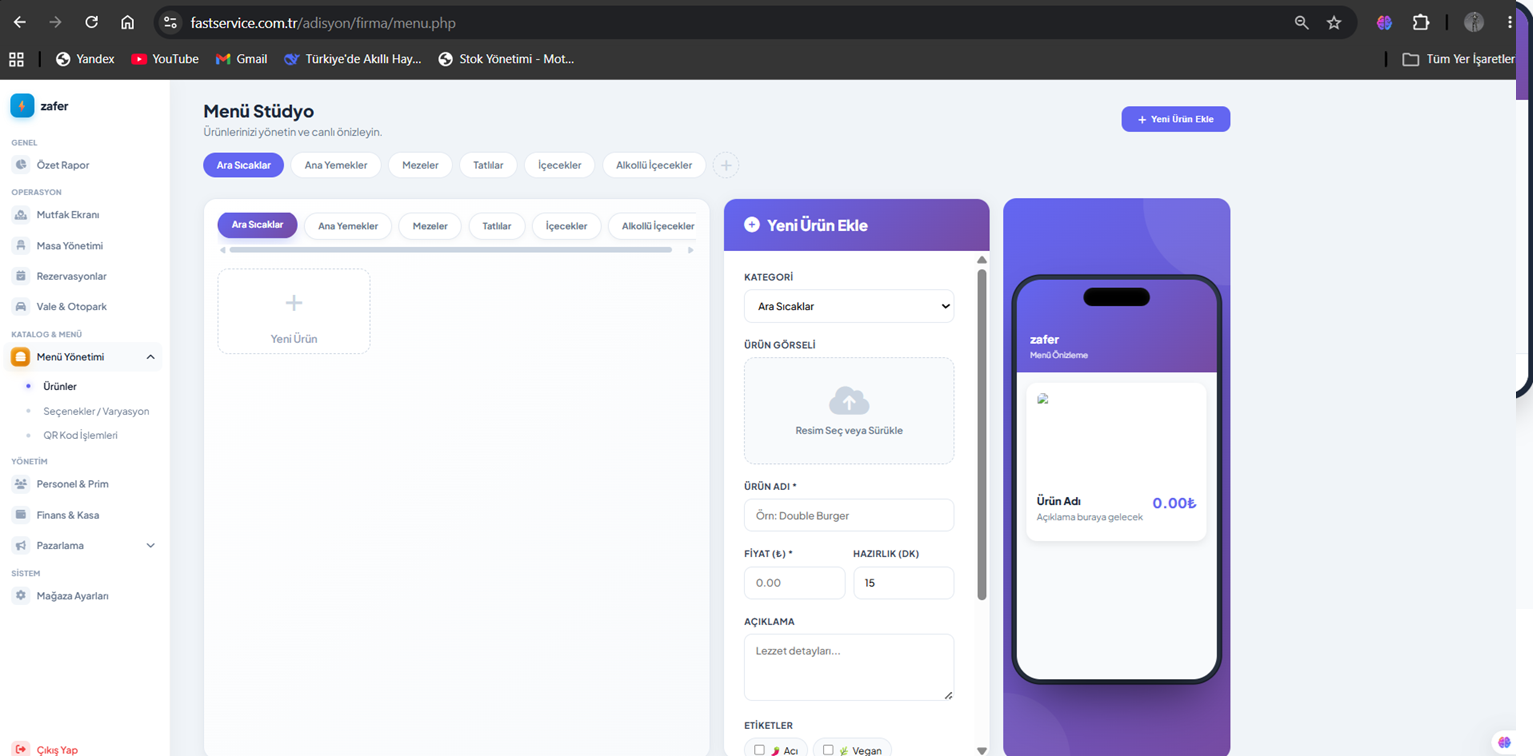Select the Rezervasyonlar calendar icon
1533x756 pixels.
20,276
